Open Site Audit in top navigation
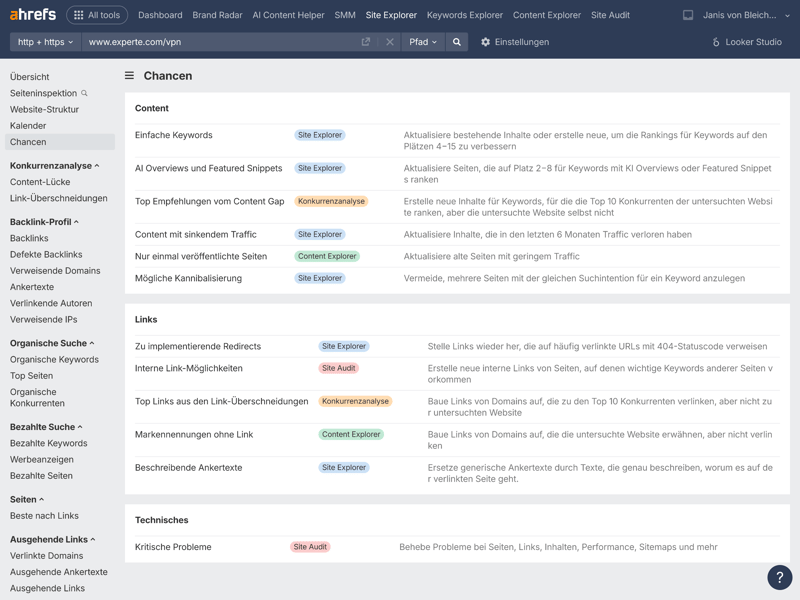Image resolution: width=800 pixels, height=600 pixels. pos(610,15)
